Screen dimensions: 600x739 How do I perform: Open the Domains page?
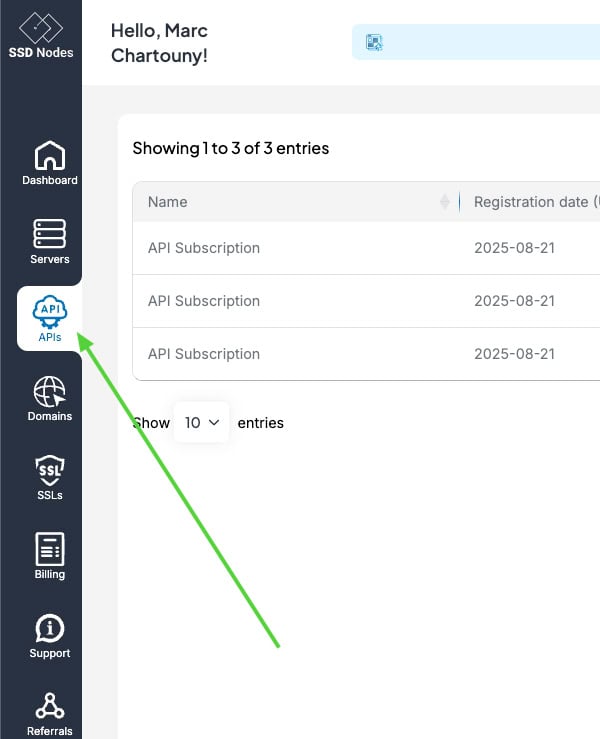[x=49, y=398]
